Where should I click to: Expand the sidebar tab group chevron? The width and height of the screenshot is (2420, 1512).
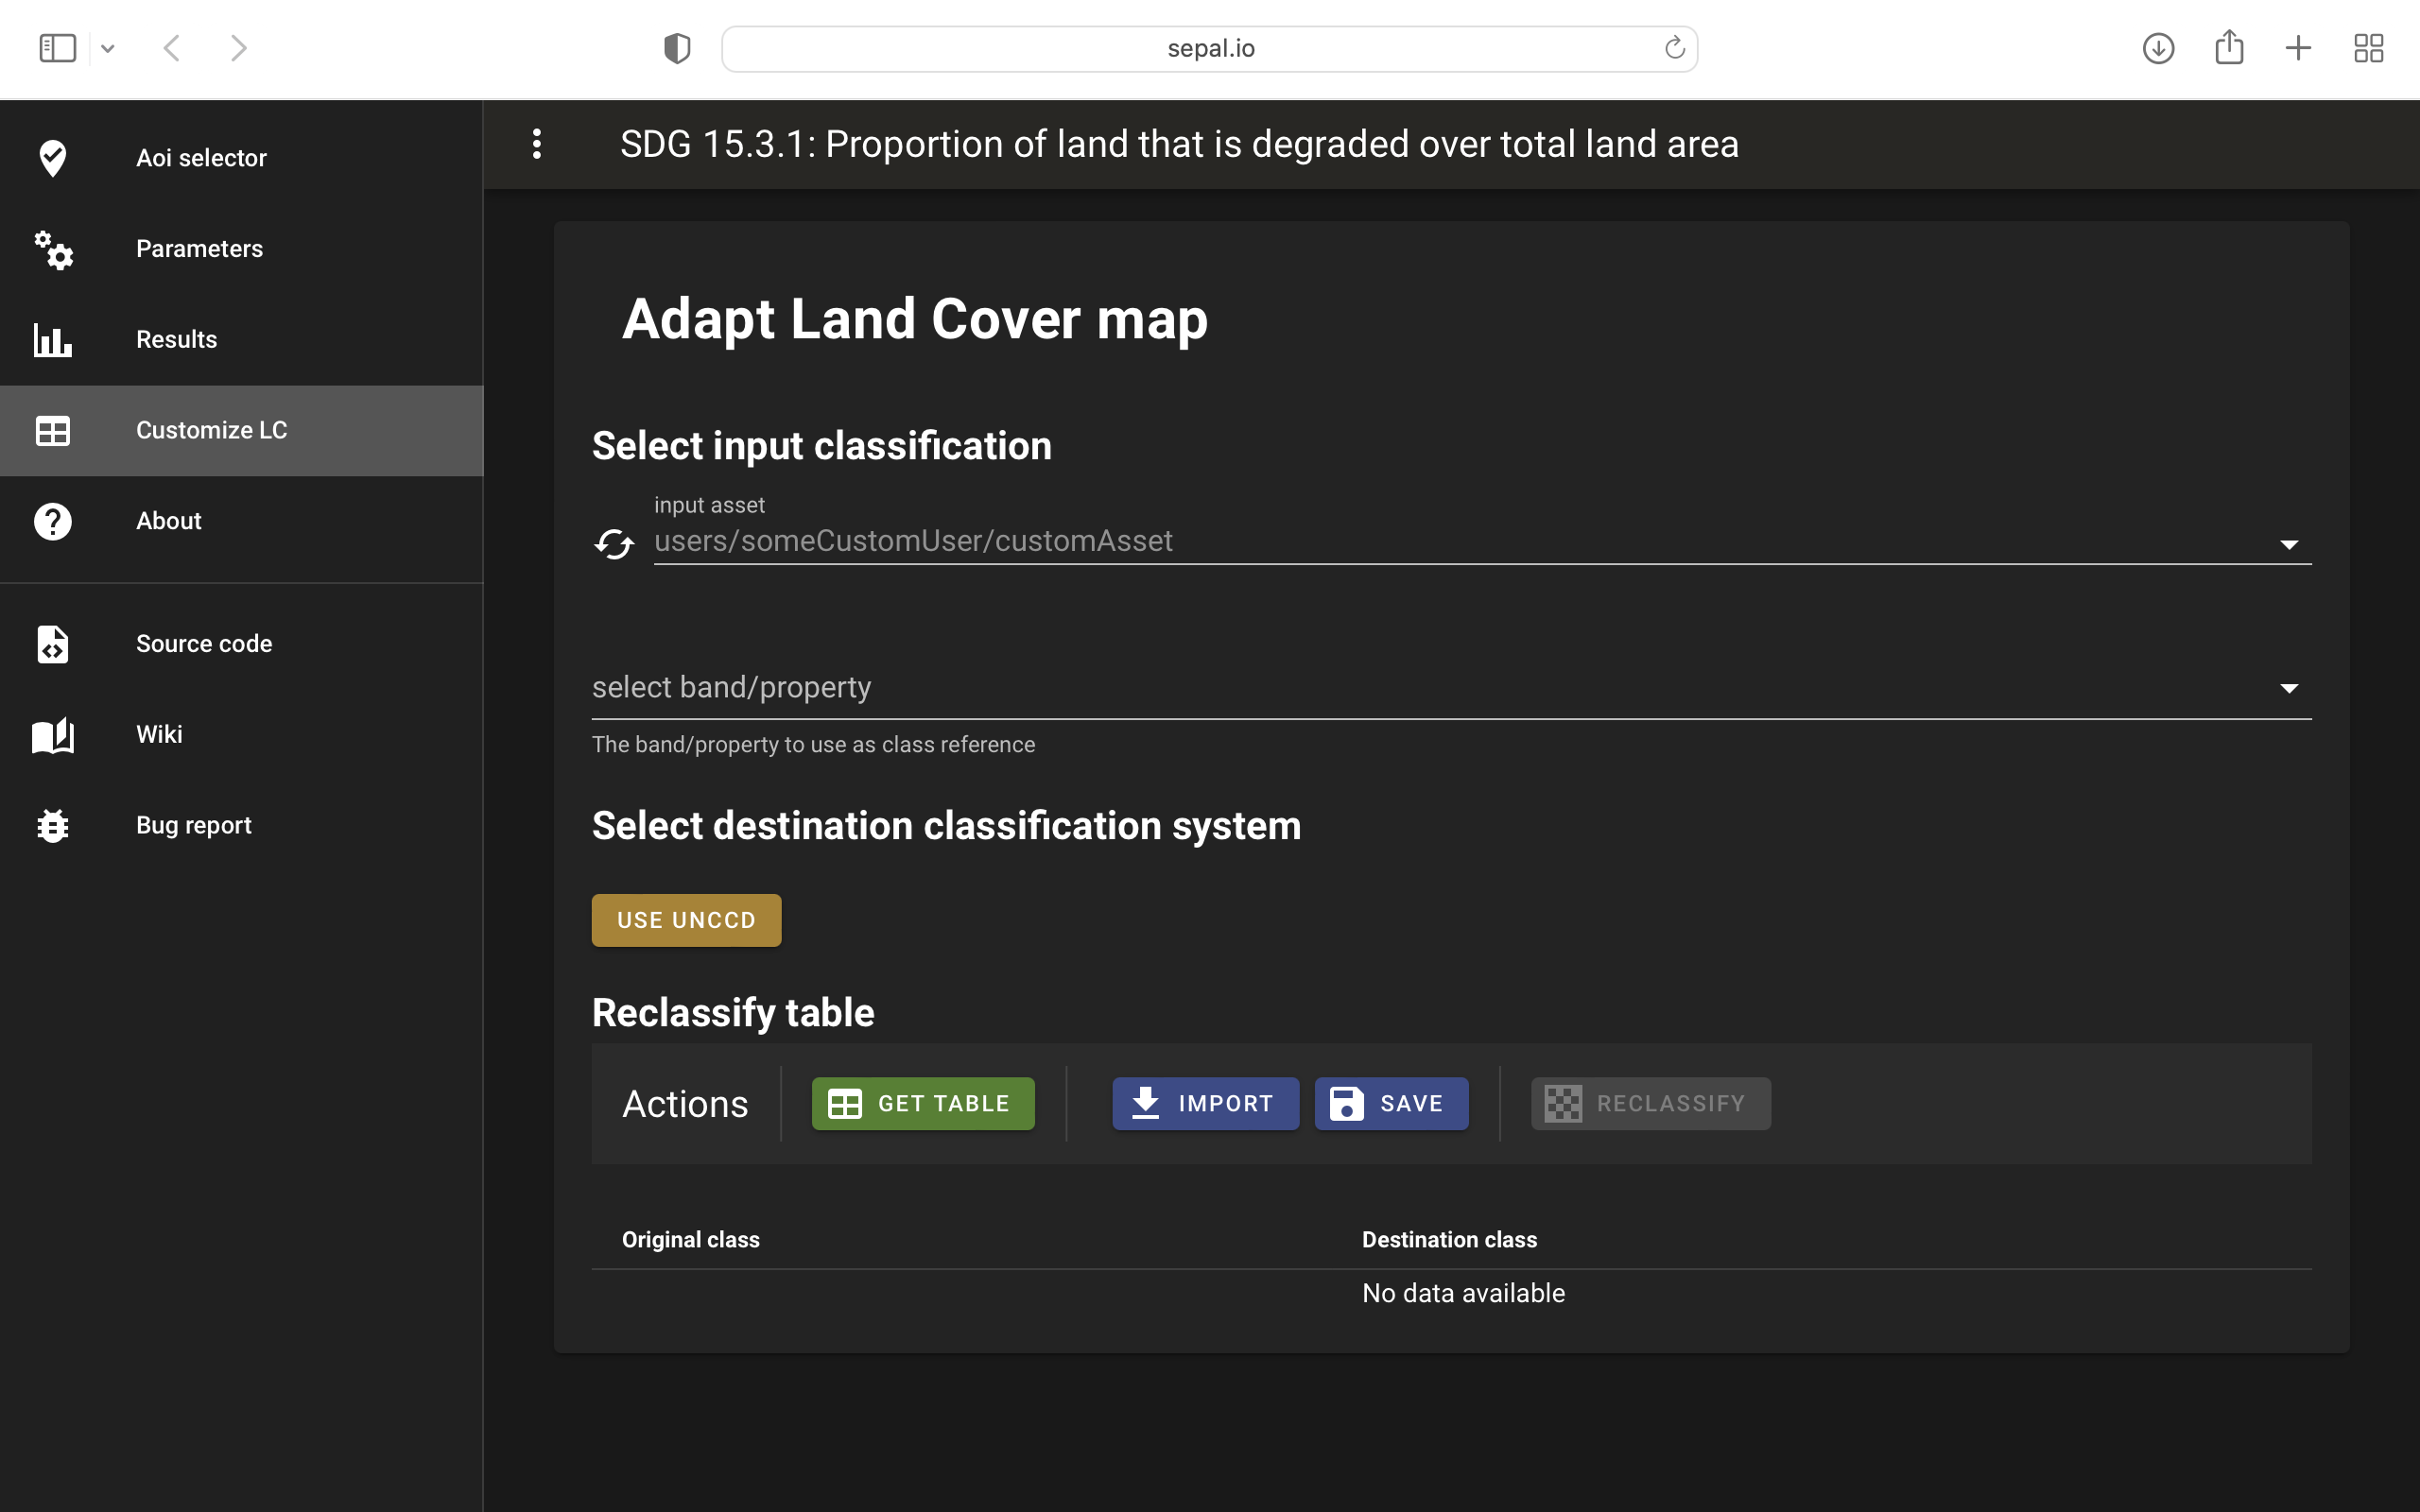point(108,48)
